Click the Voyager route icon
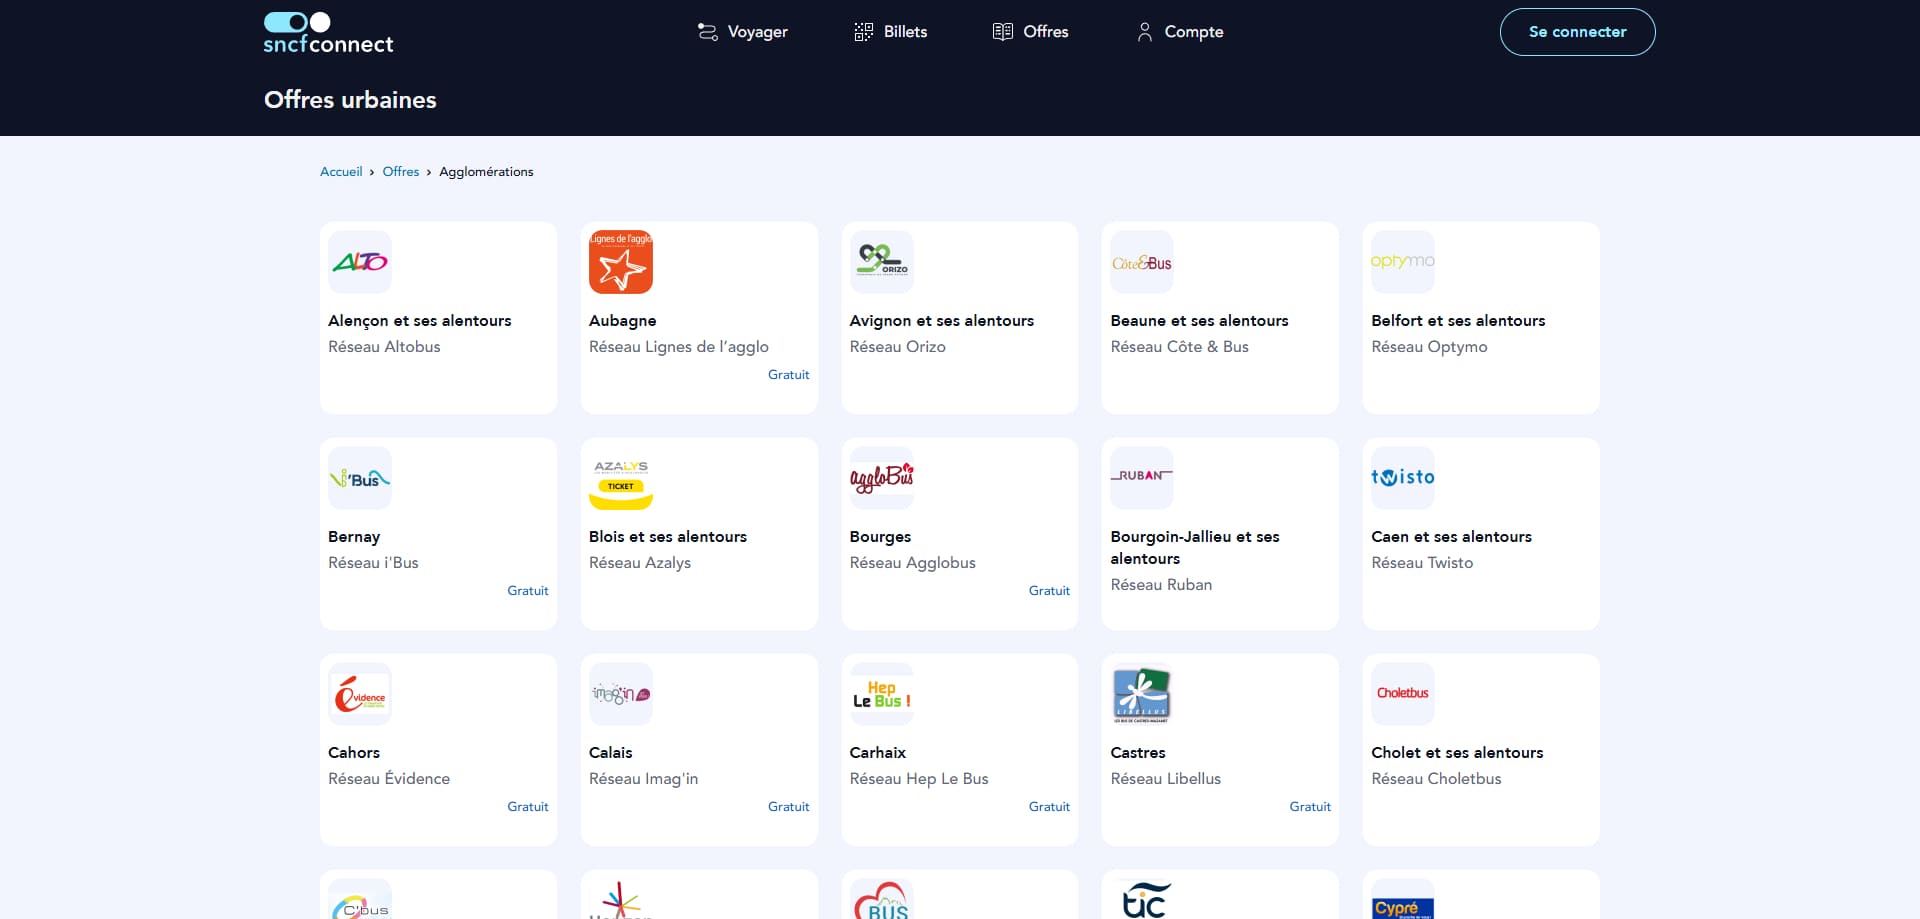 (x=707, y=32)
